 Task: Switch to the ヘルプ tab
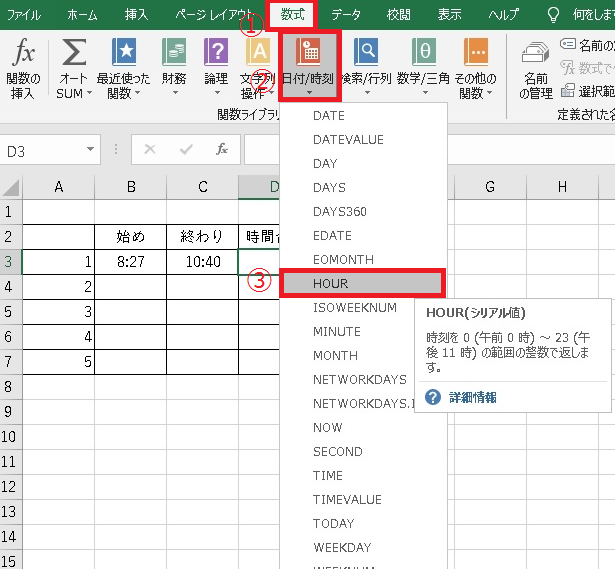coord(504,15)
